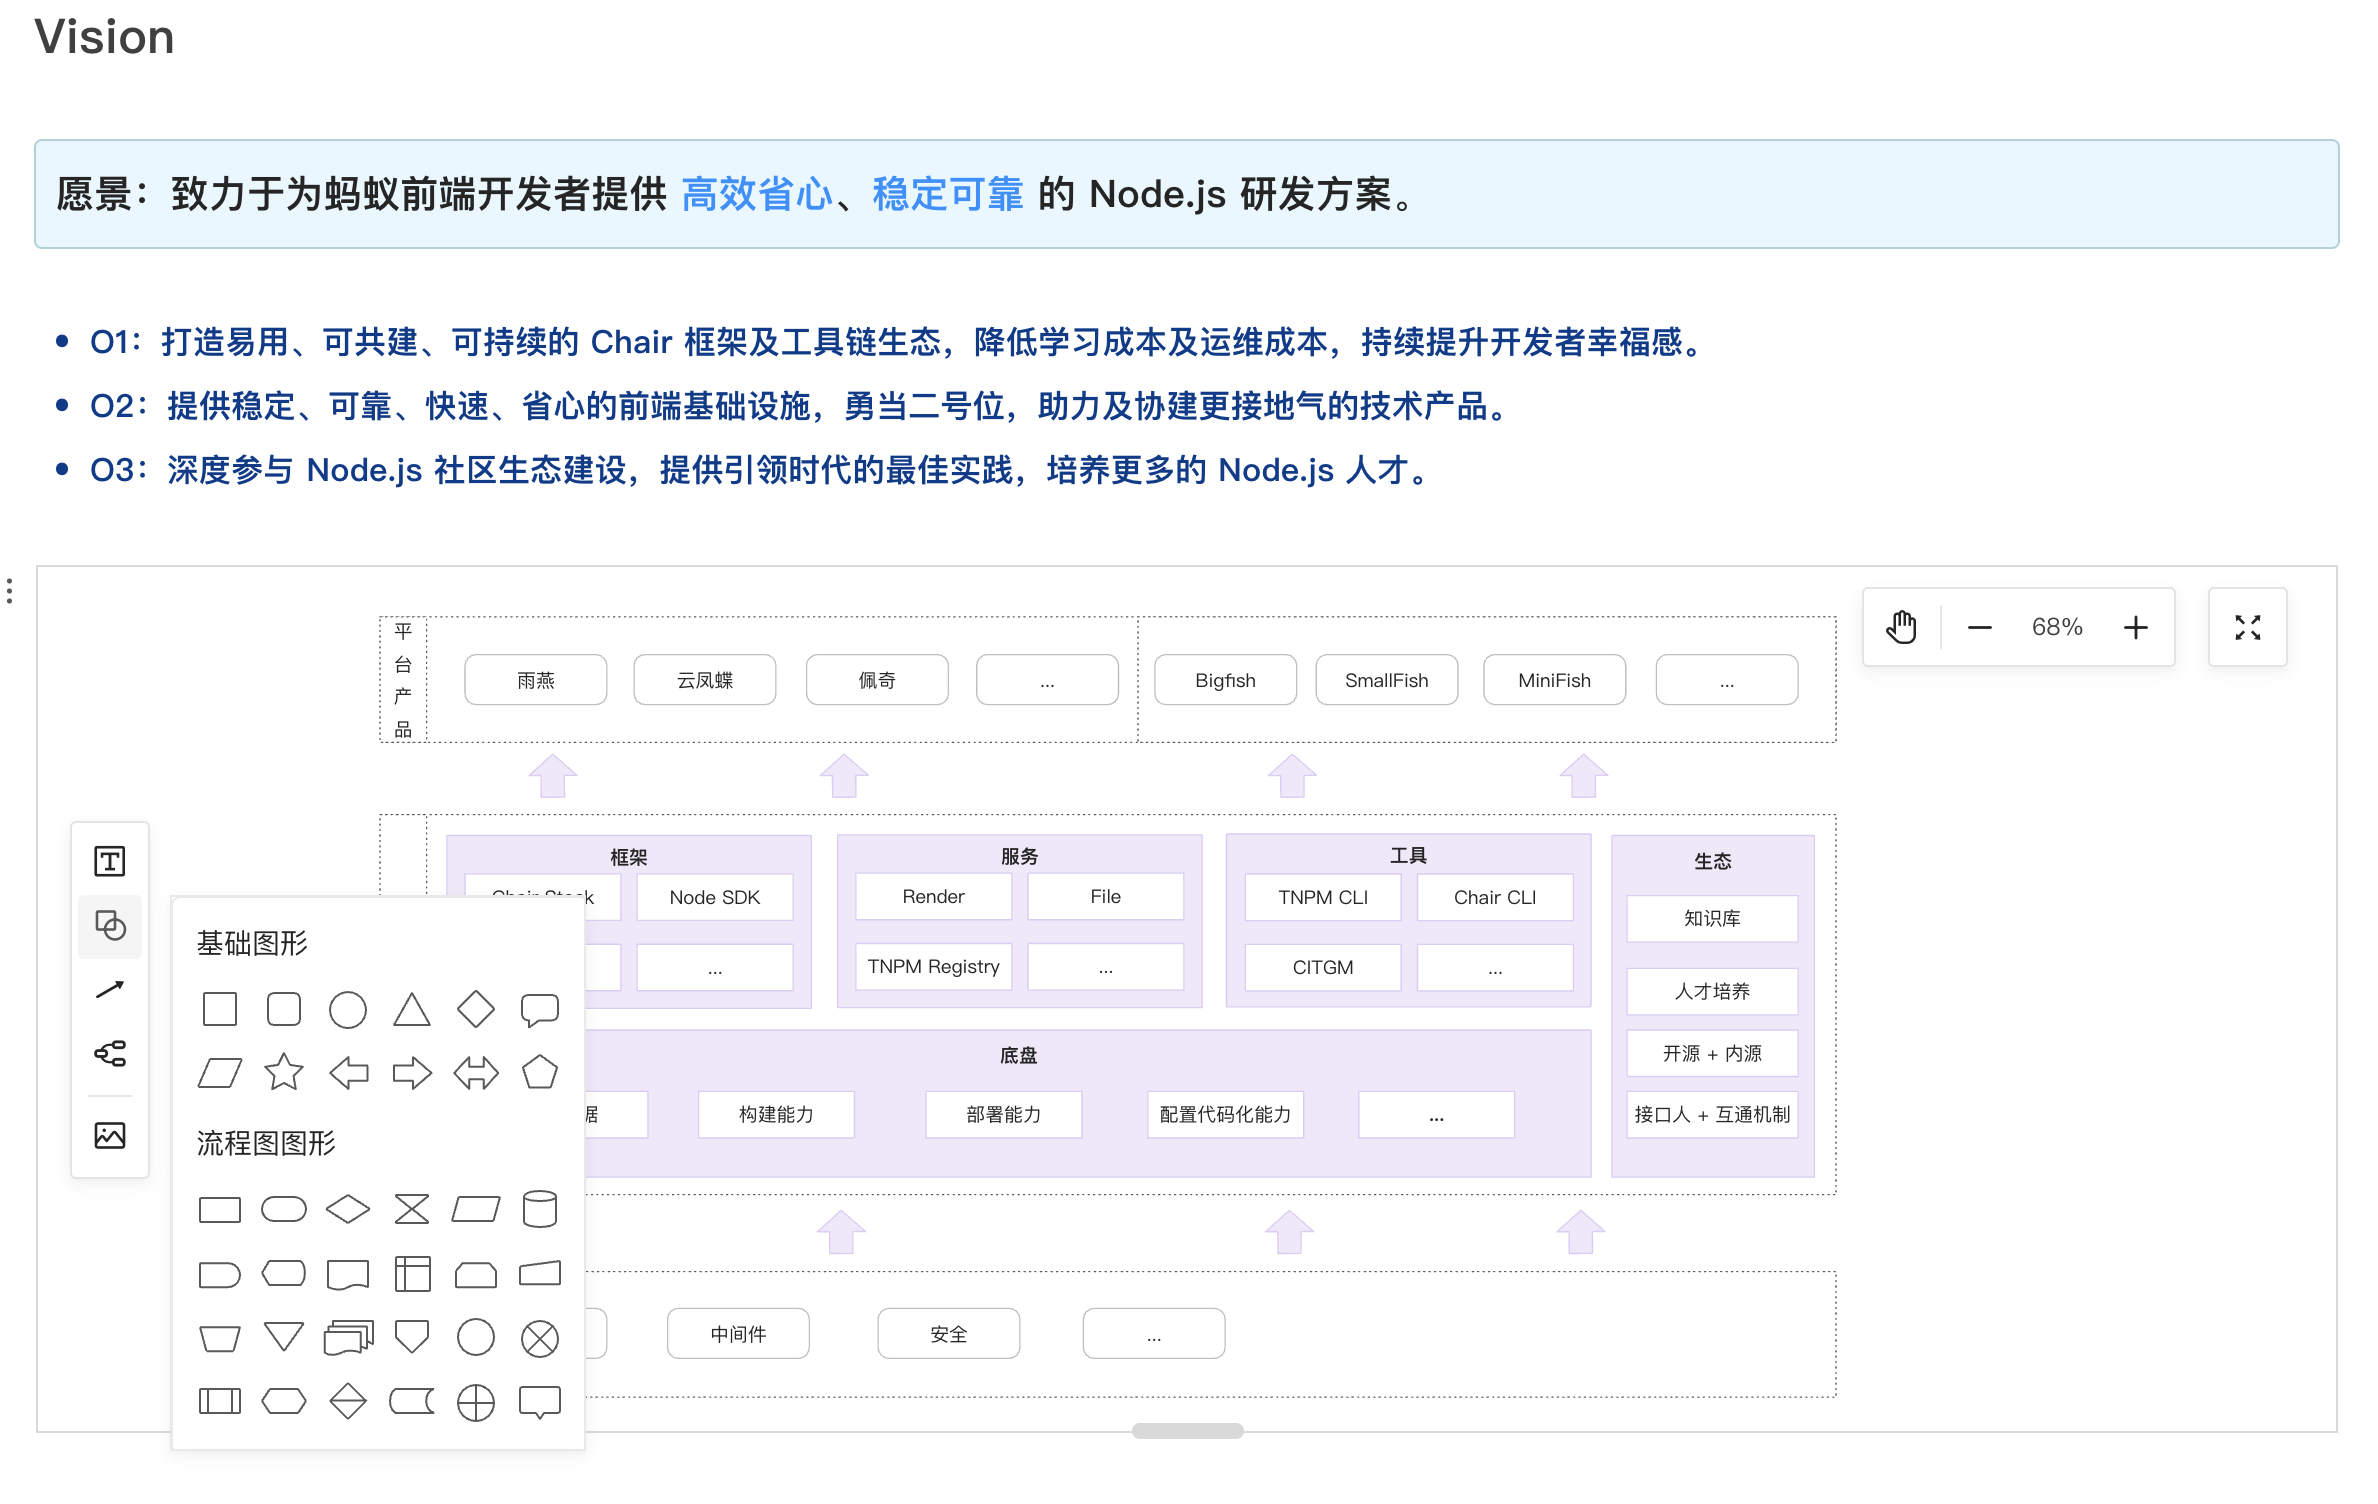Pick the speech bubble shape

(540, 1010)
